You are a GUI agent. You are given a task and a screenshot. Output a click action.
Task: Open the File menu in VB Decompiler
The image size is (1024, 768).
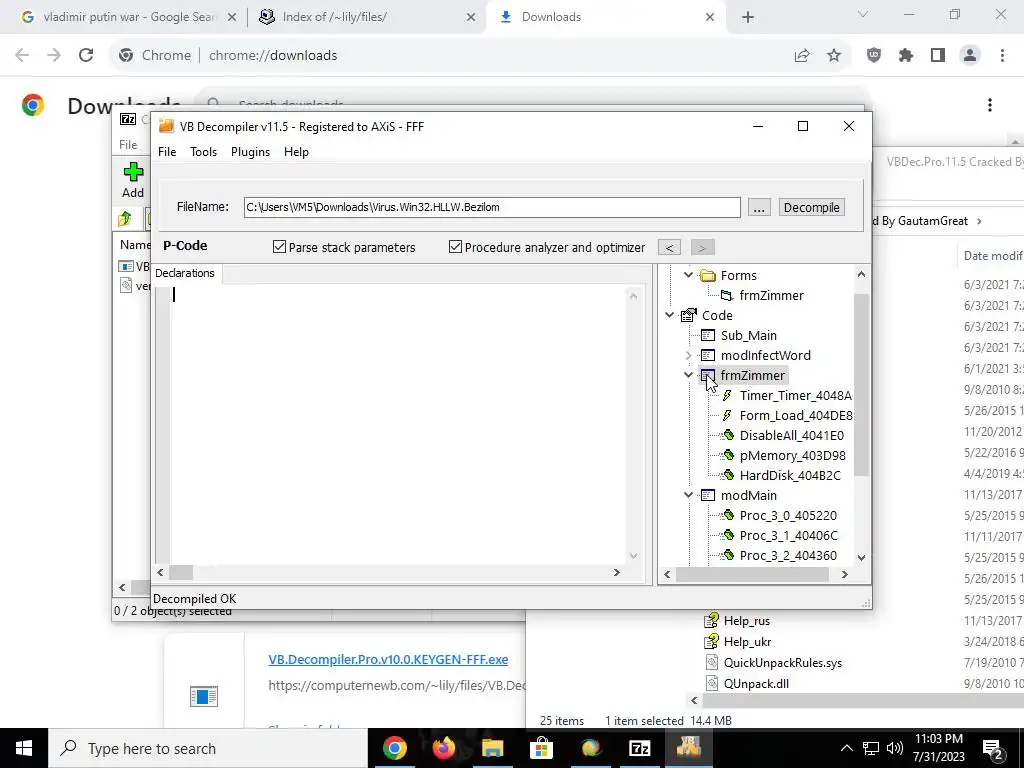[167, 152]
